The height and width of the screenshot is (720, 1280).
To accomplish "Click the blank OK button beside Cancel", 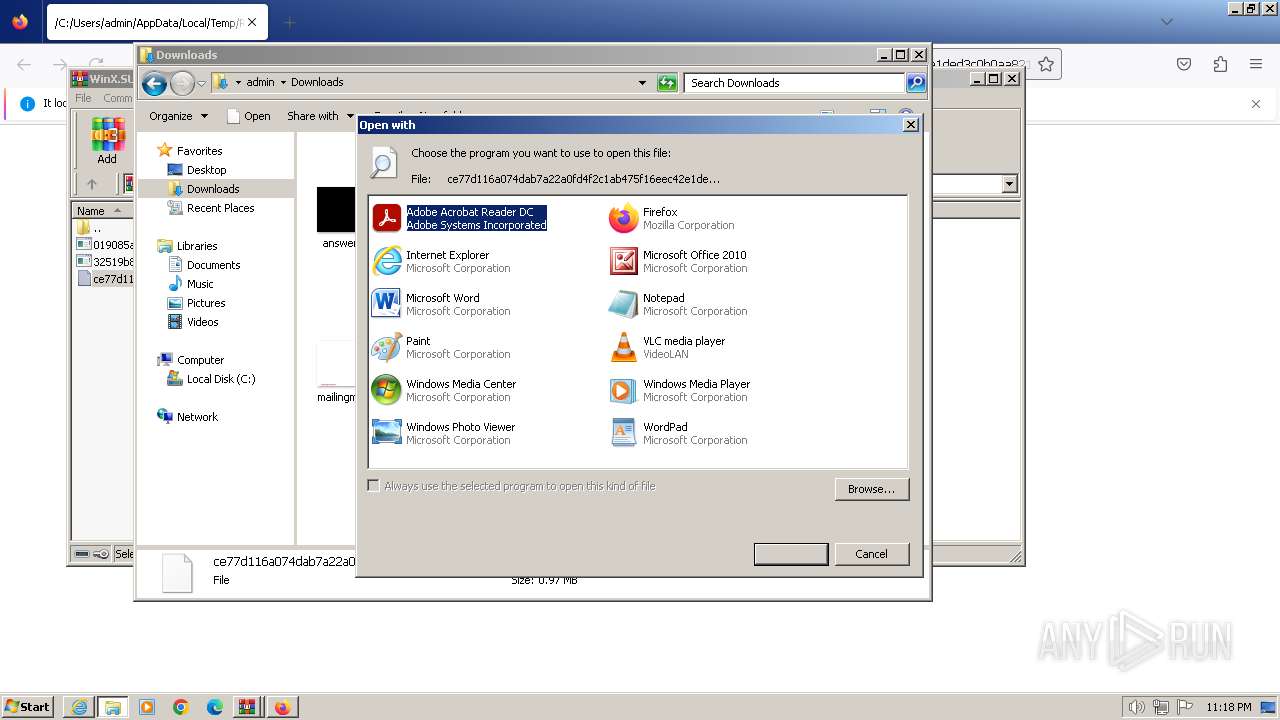I will pyautogui.click(x=791, y=554).
